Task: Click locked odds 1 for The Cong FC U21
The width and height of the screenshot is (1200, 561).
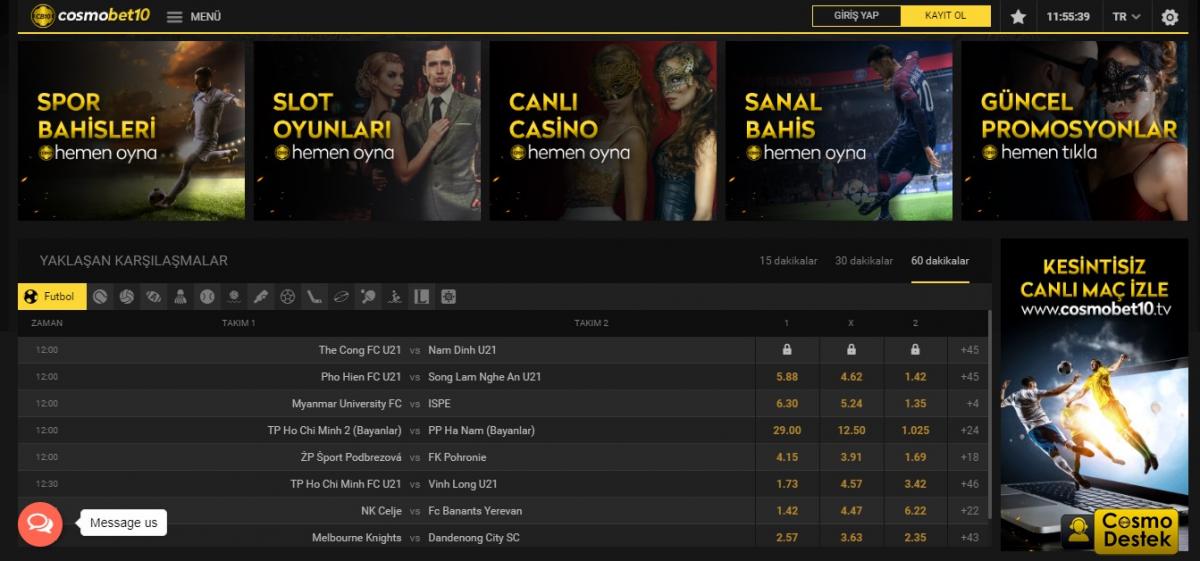Action: click(787, 350)
